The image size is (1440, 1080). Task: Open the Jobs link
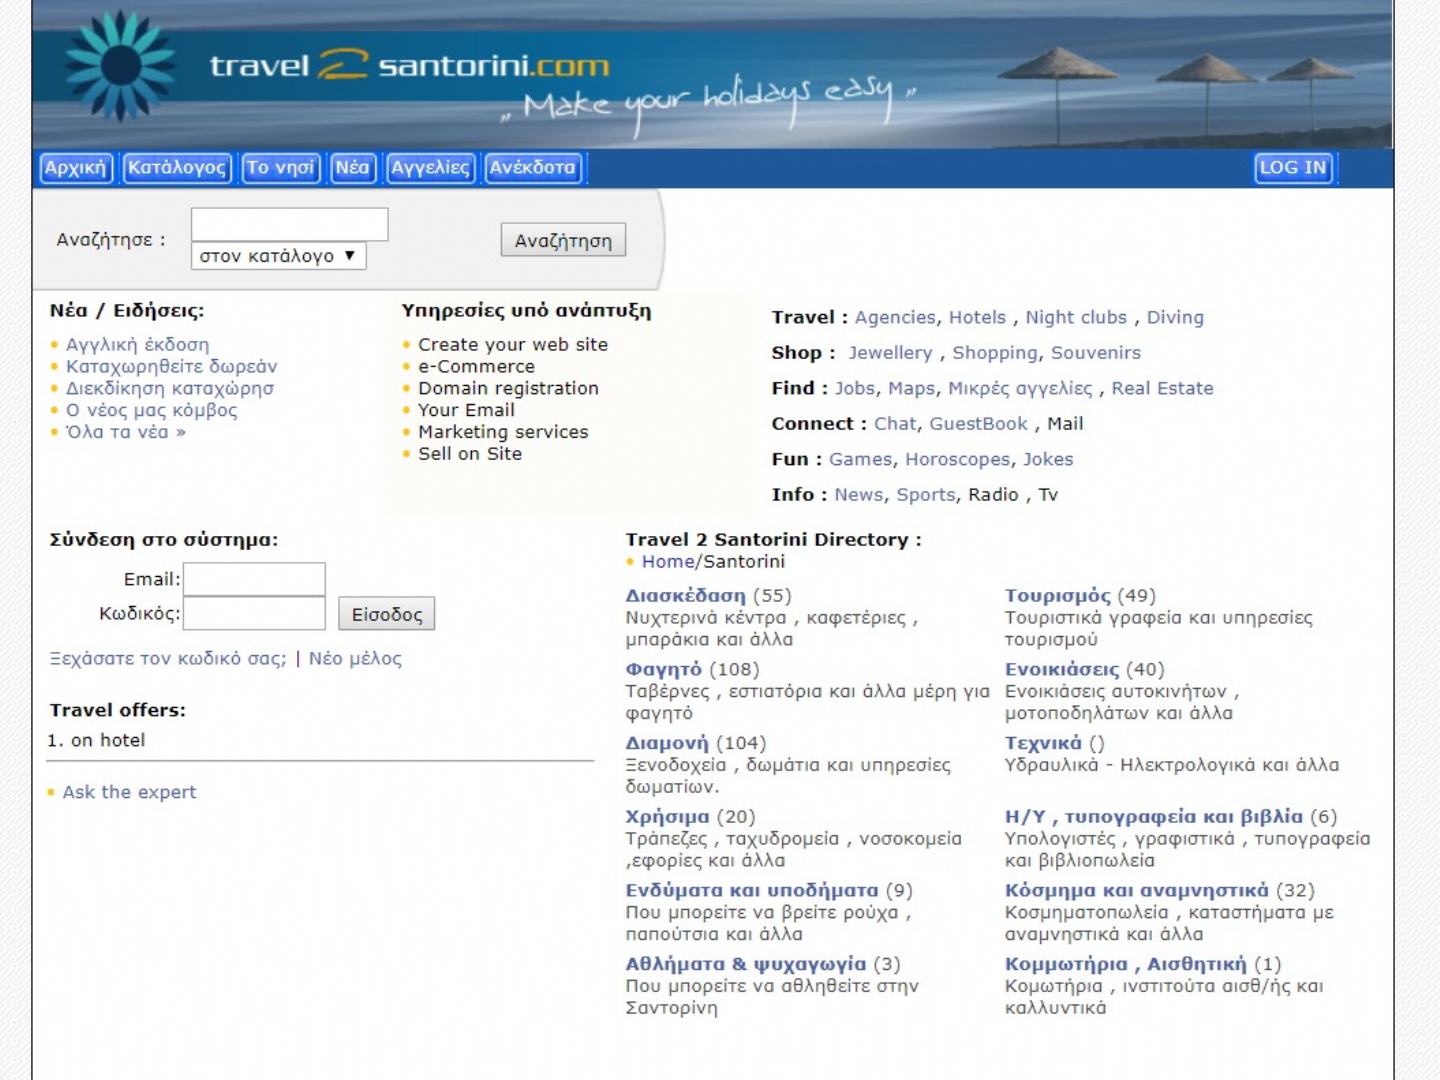point(855,389)
